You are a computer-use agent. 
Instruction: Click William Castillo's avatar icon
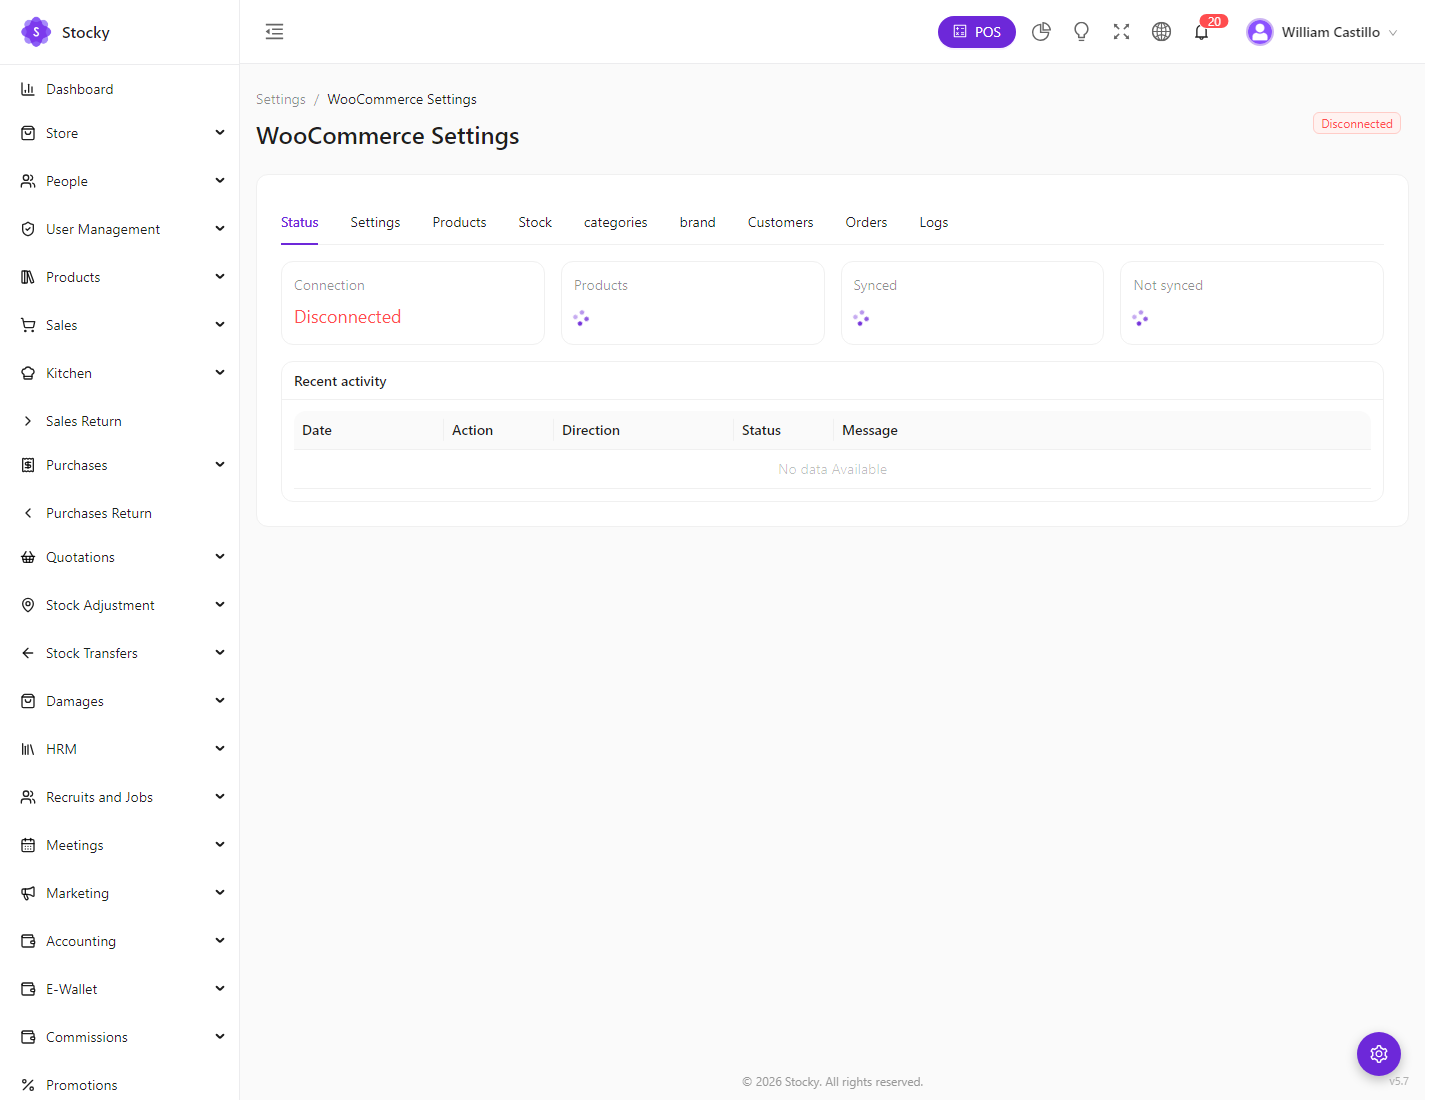tap(1260, 32)
